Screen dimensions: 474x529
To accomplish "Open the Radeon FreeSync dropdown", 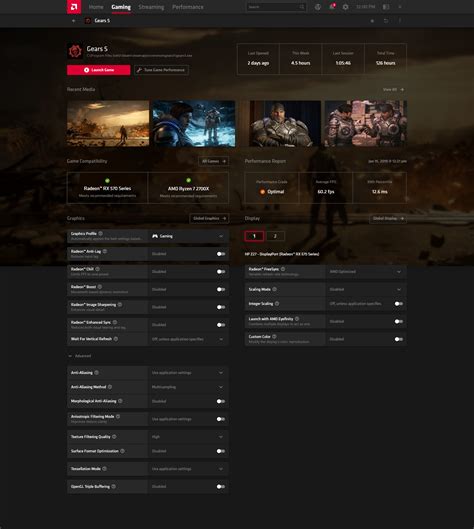I will [366, 272].
